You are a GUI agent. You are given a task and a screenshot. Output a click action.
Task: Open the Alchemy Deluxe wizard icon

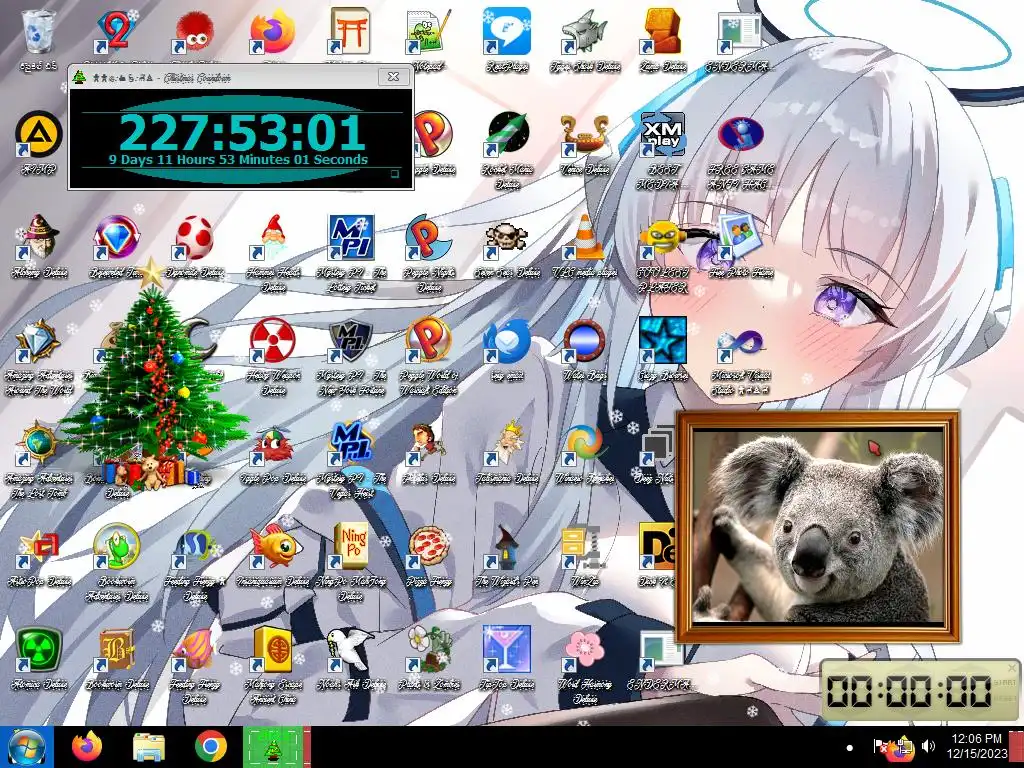(39, 238)
